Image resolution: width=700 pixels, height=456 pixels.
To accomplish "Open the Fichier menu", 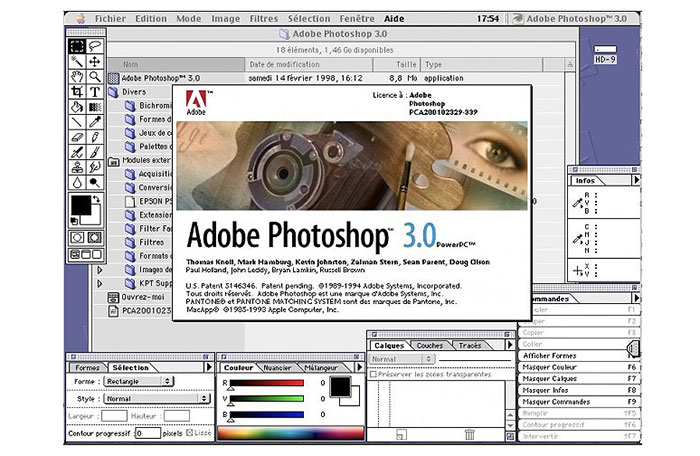I will (110, 19).
